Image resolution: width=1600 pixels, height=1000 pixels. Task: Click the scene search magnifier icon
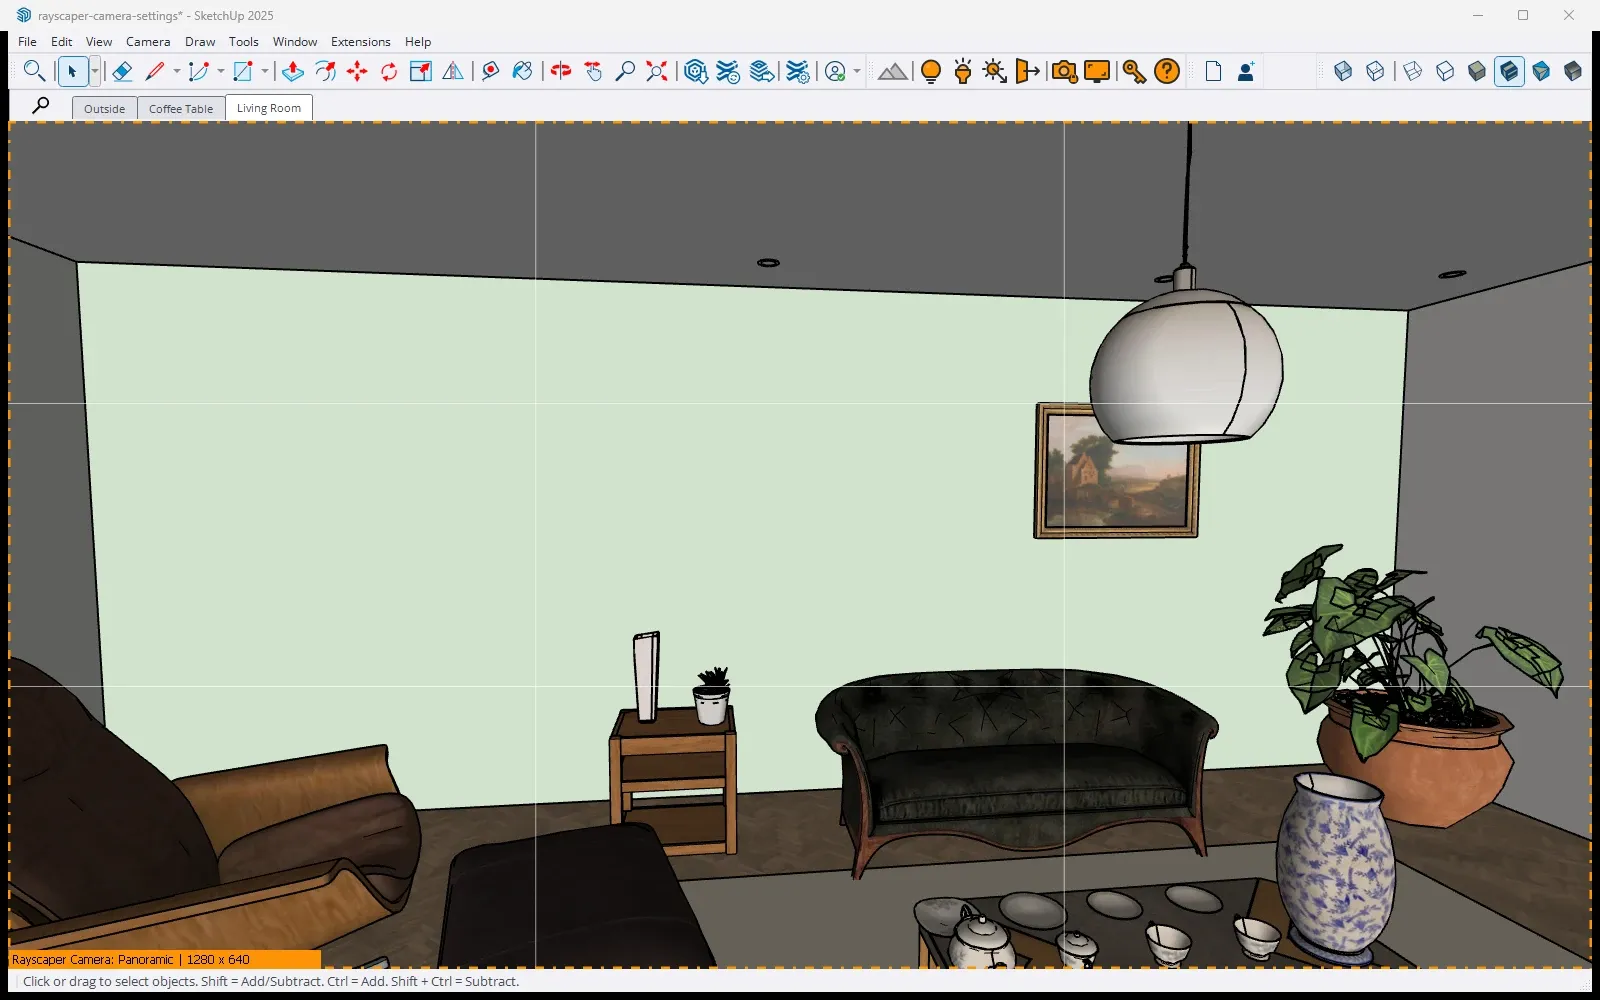point(41,105)
